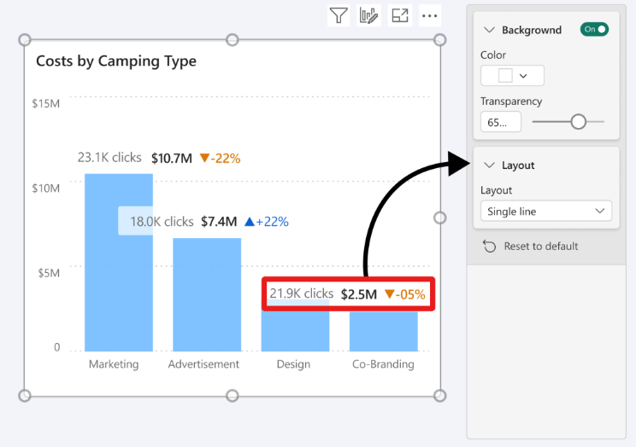
Task: Toggle the Background switch off
Action: 594,29
